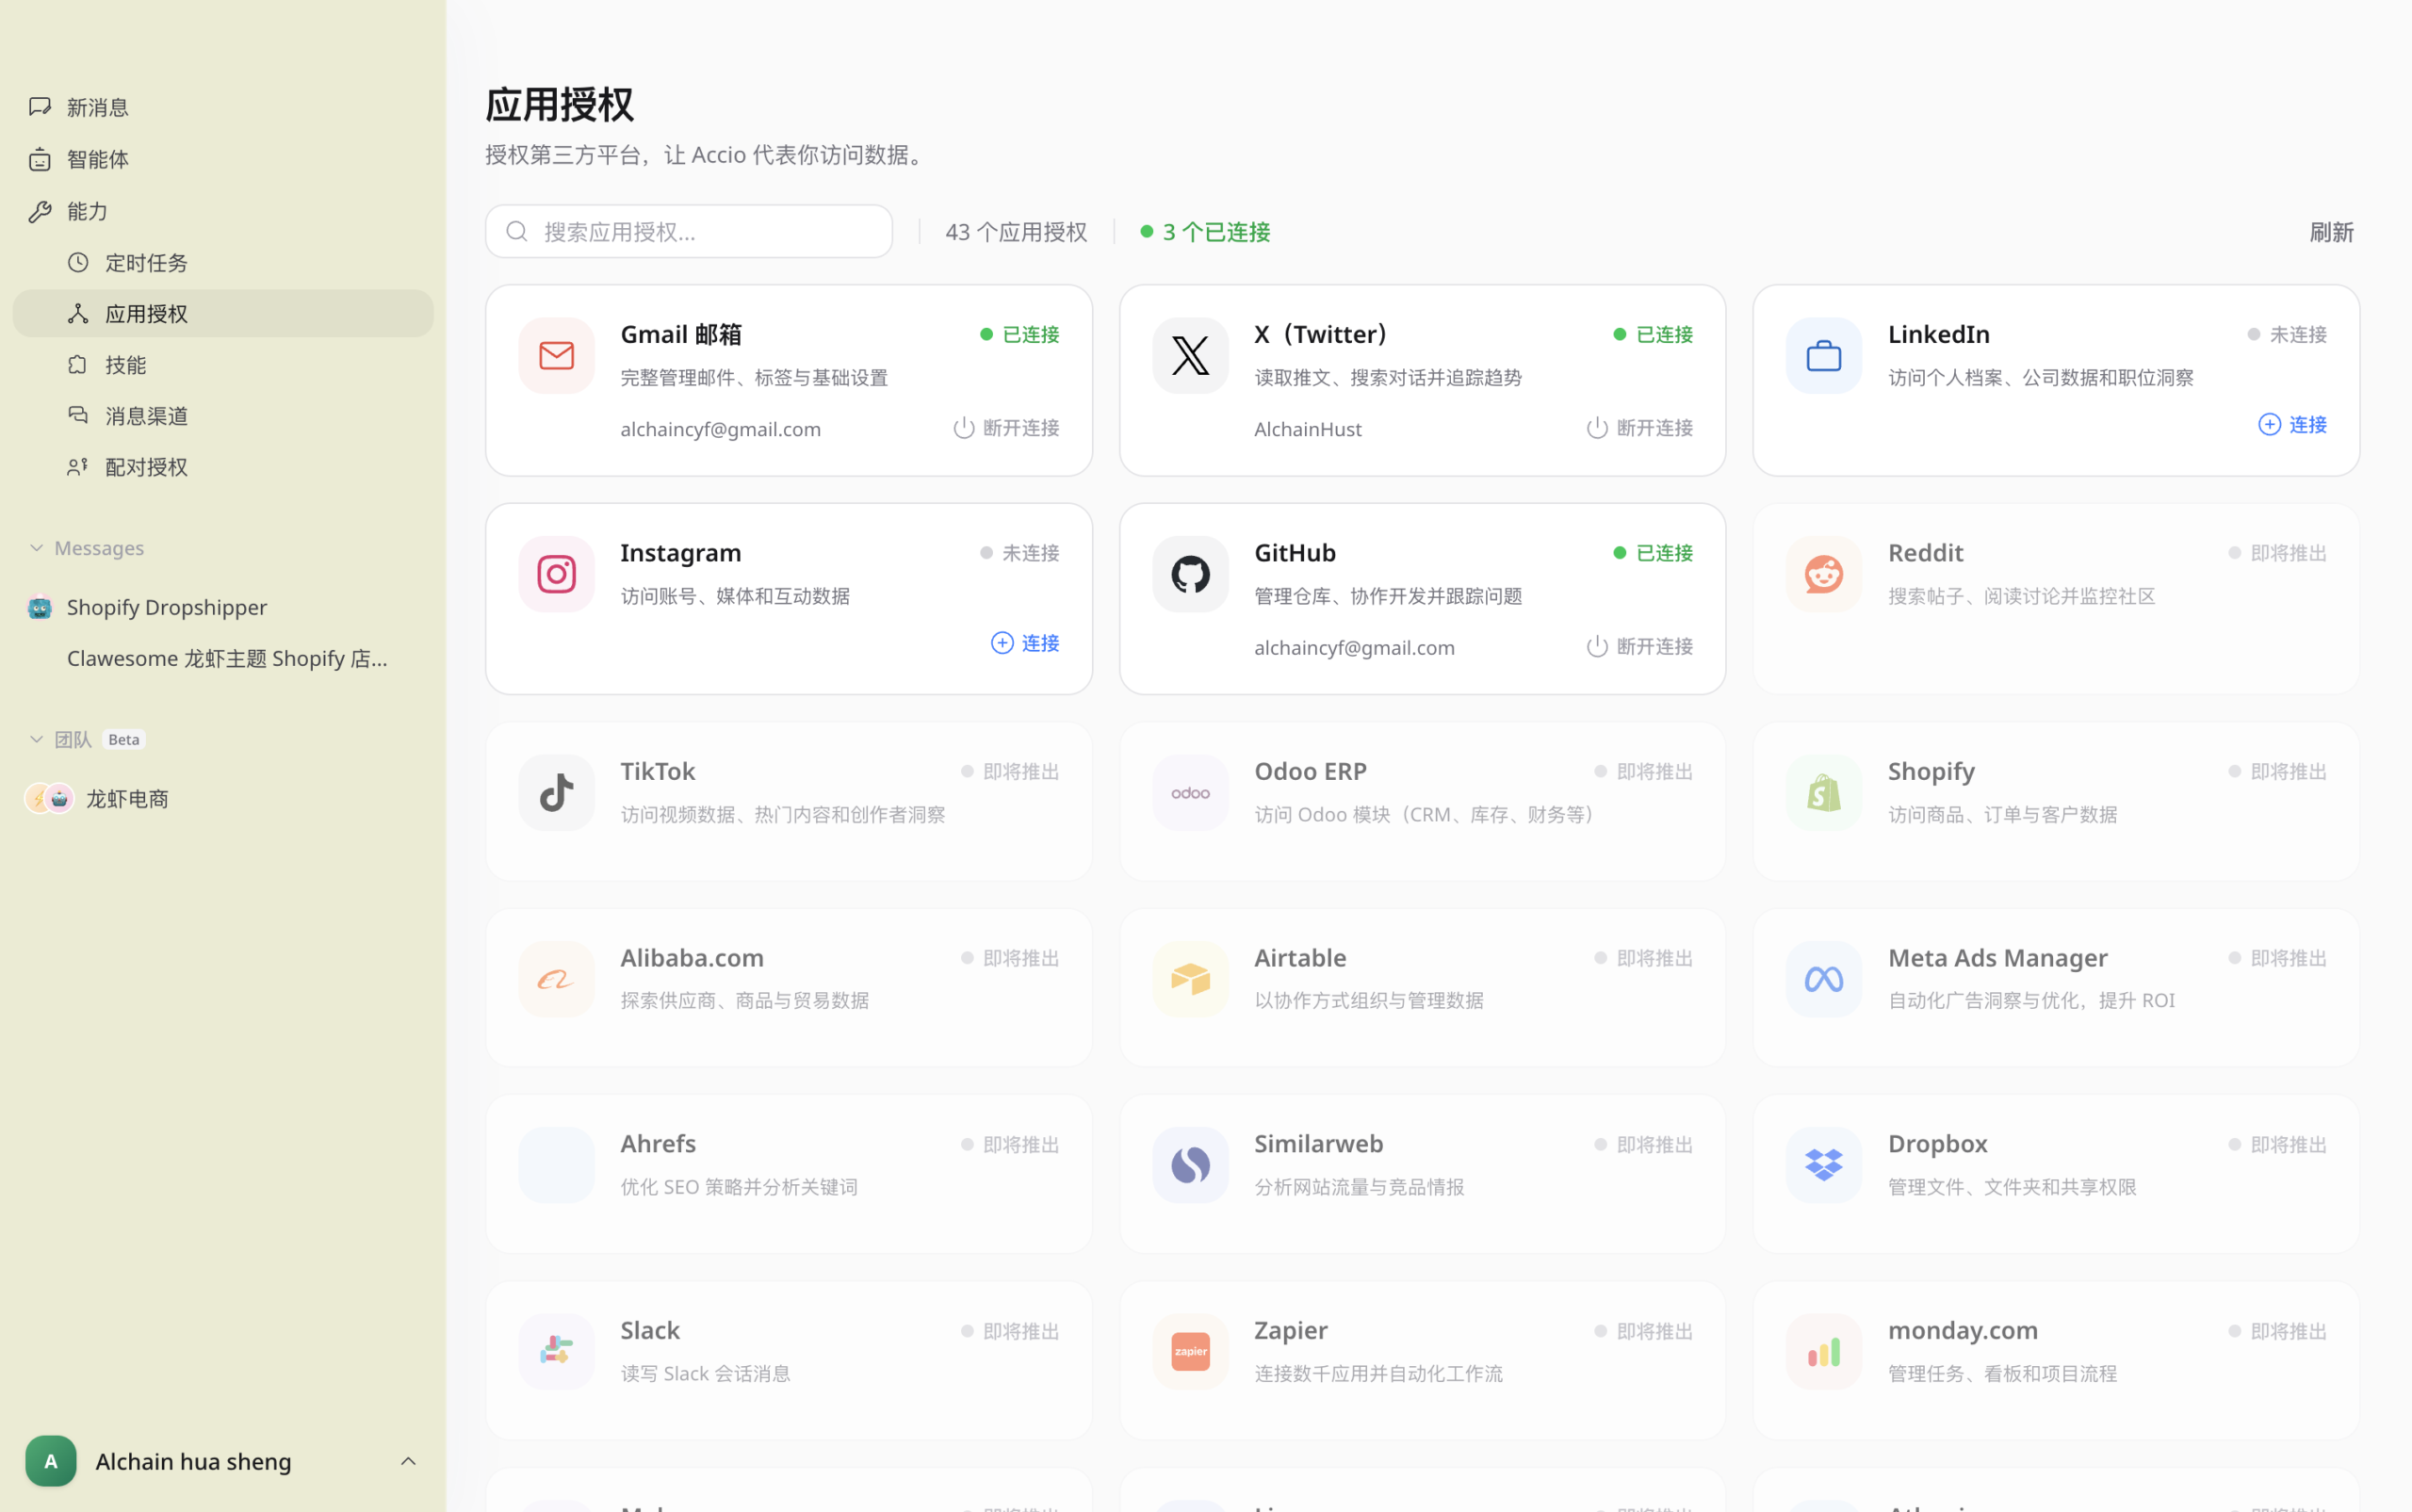This screenshot has height=1512, width=2412.
Task: Disconnect the GitHub connection
Action: [x=1637, y=645]
